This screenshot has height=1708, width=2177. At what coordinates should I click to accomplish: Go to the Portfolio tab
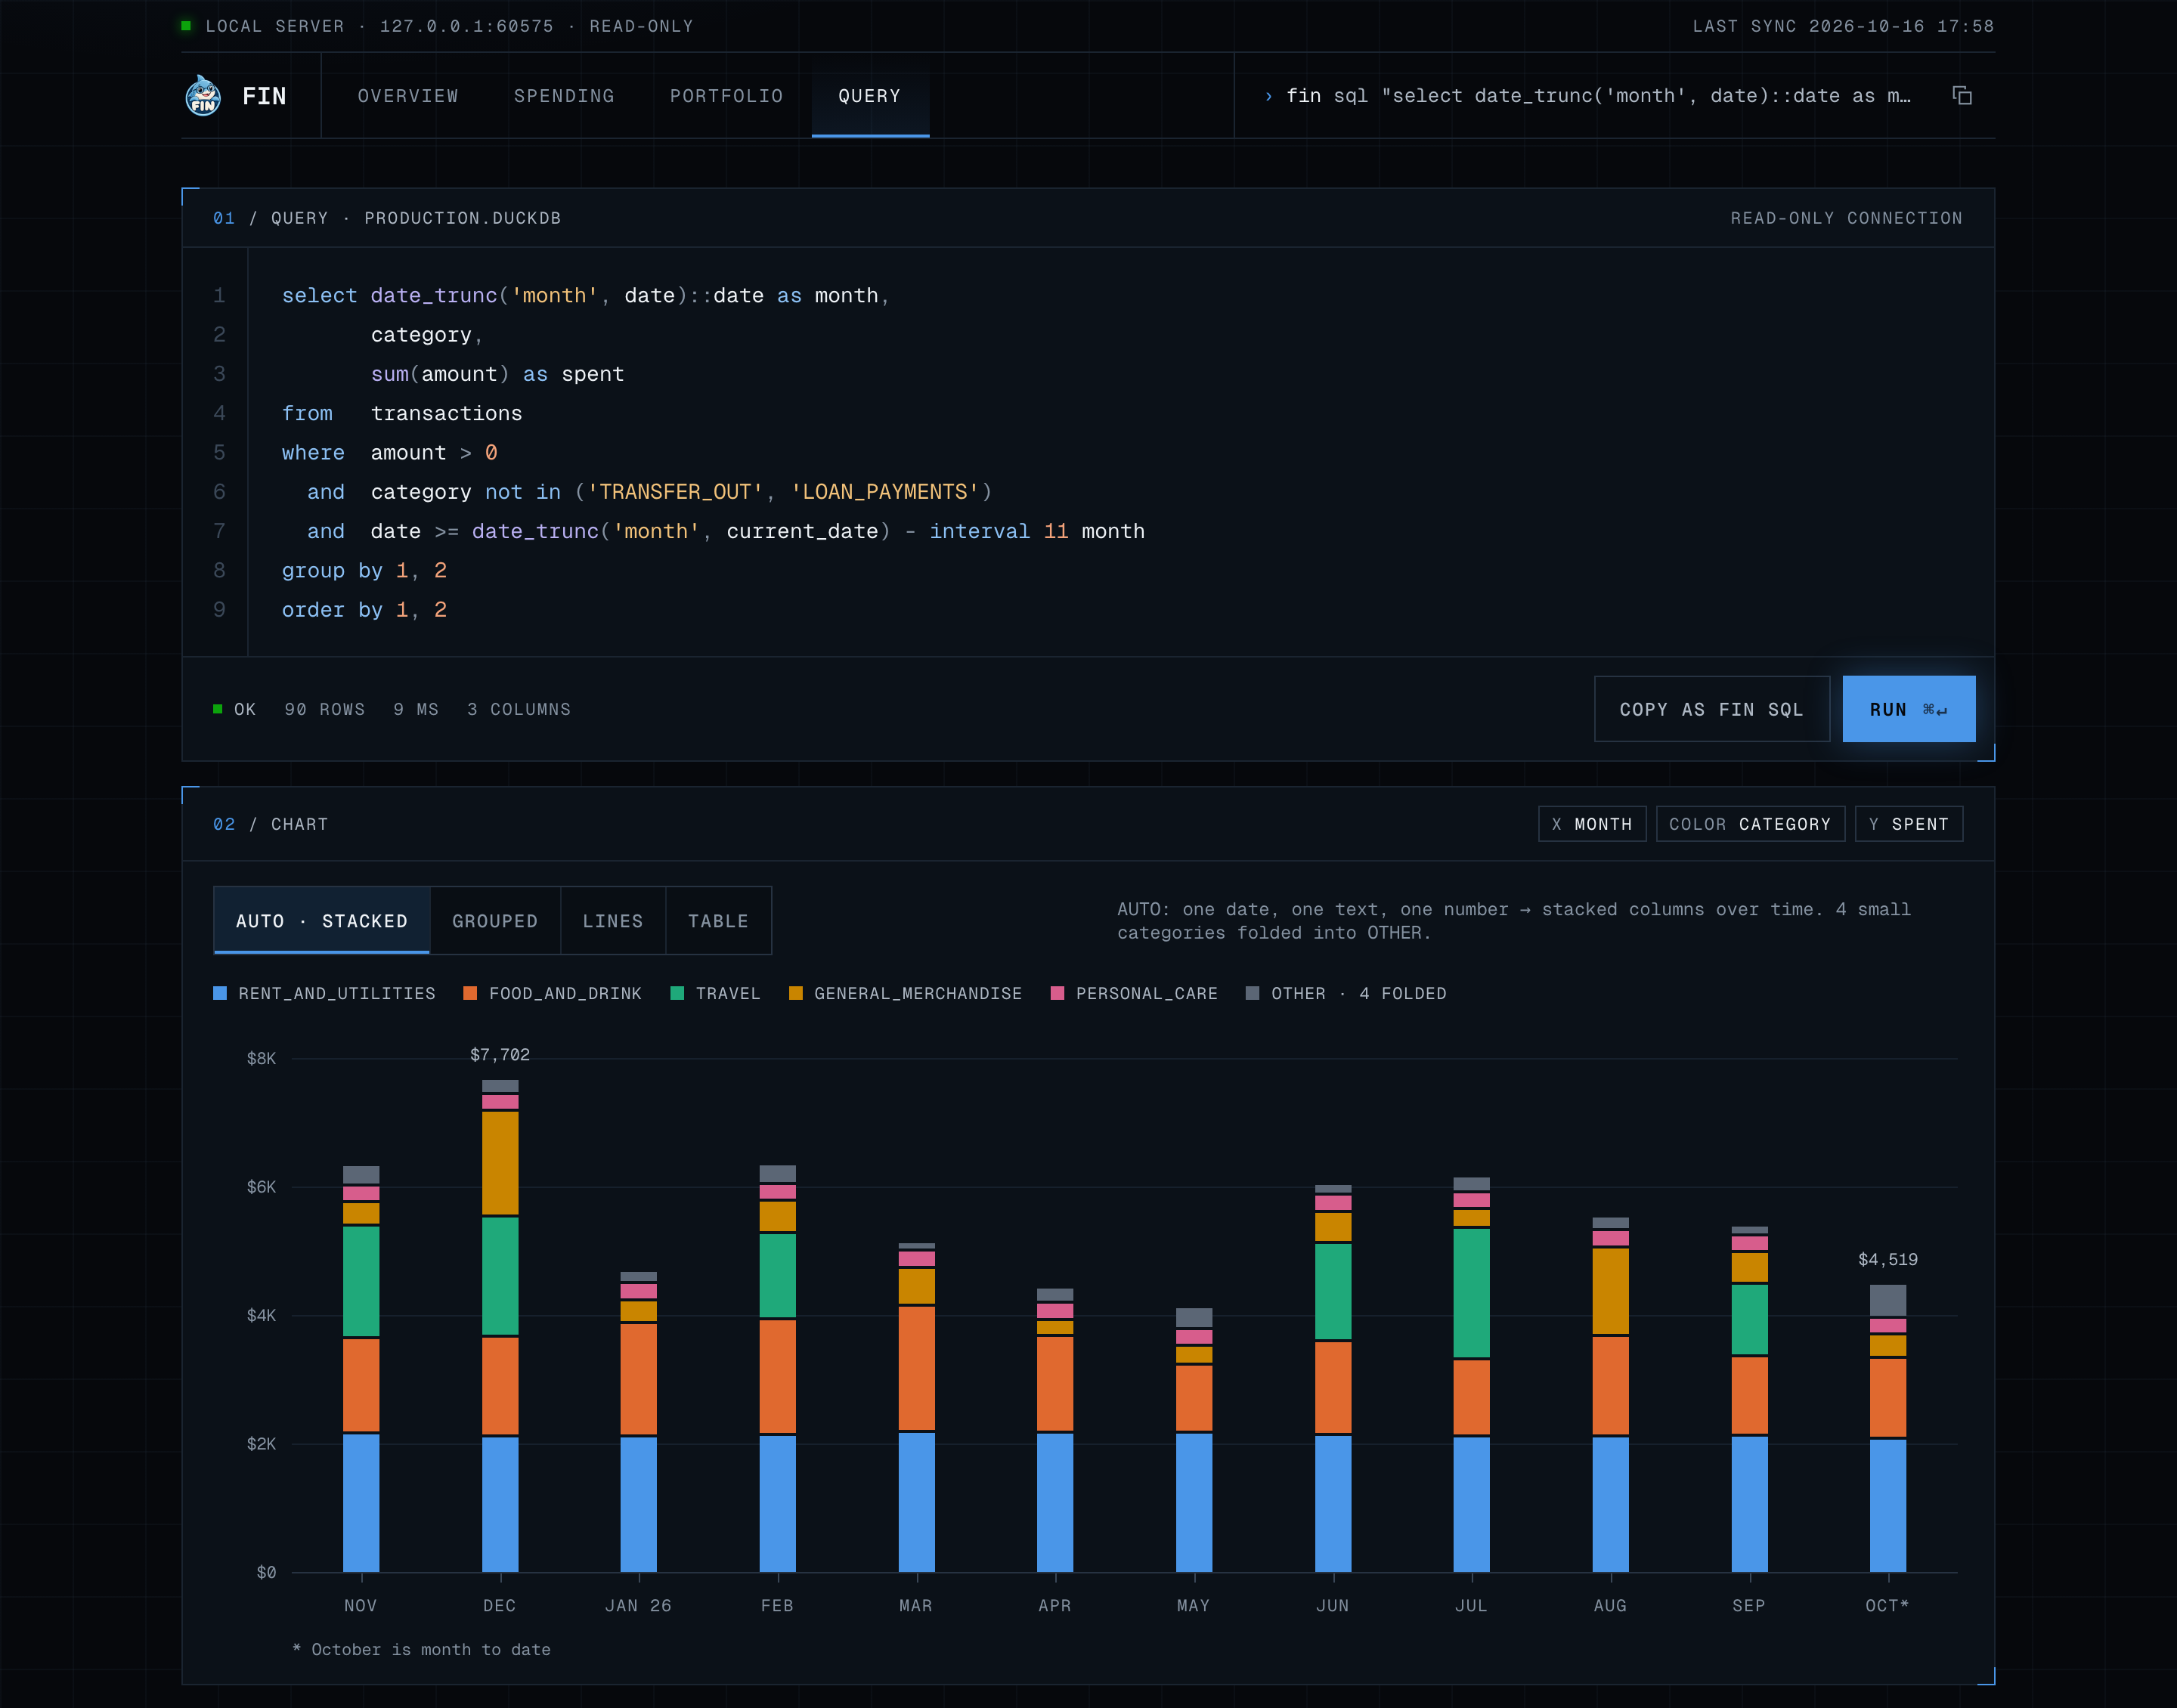point(727,96)
